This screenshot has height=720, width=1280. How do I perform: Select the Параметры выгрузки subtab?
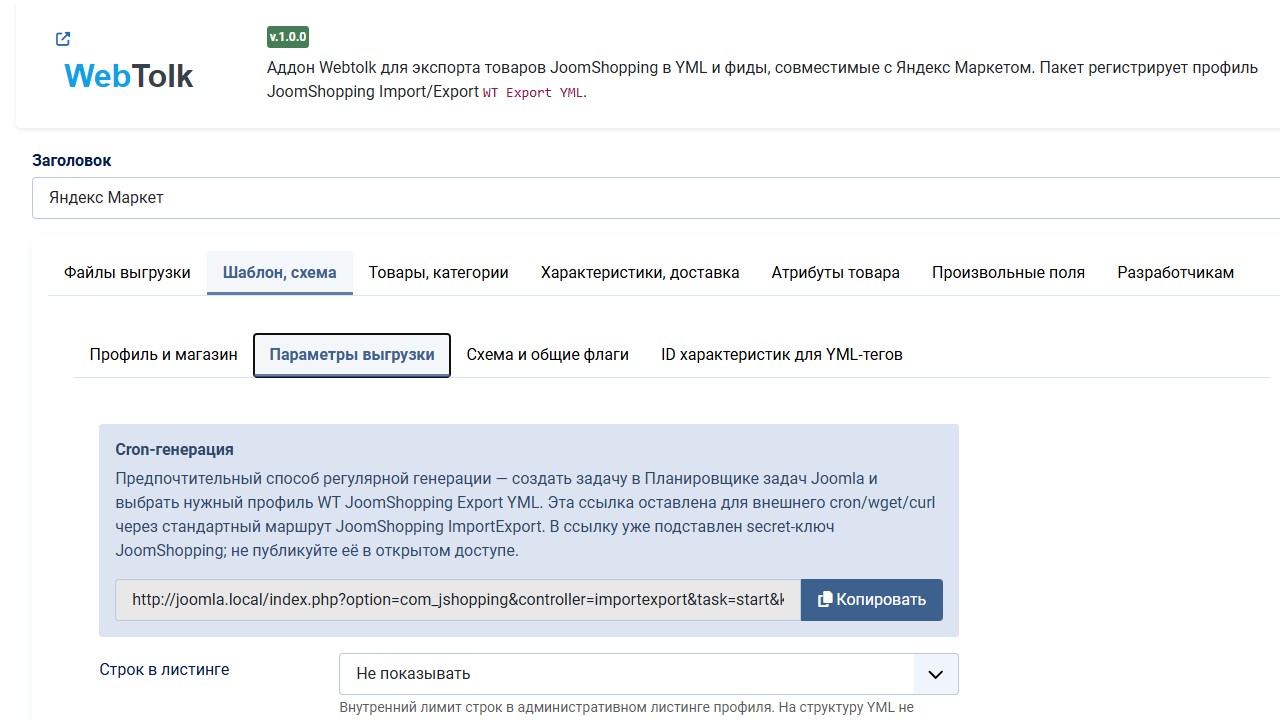click(x=352, y=355)
